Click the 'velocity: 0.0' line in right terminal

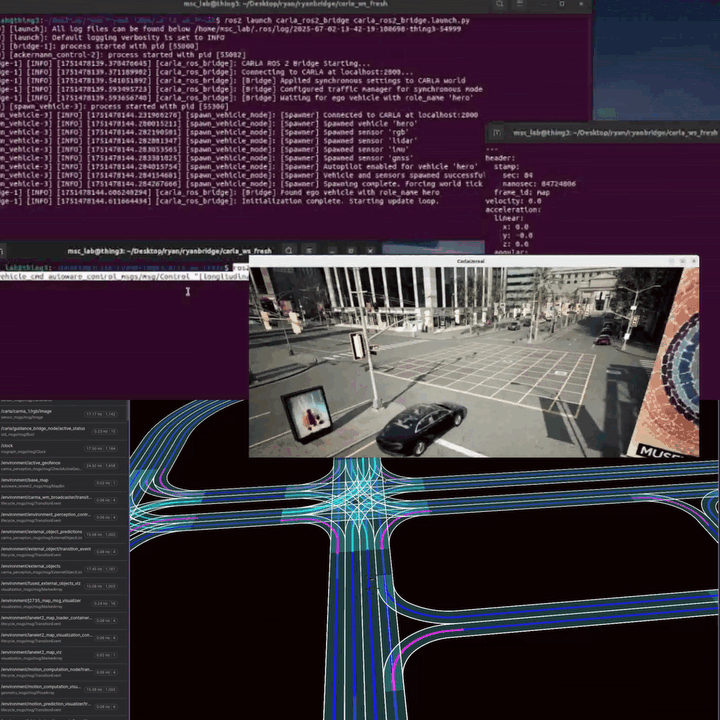click(x=513, y=201)
